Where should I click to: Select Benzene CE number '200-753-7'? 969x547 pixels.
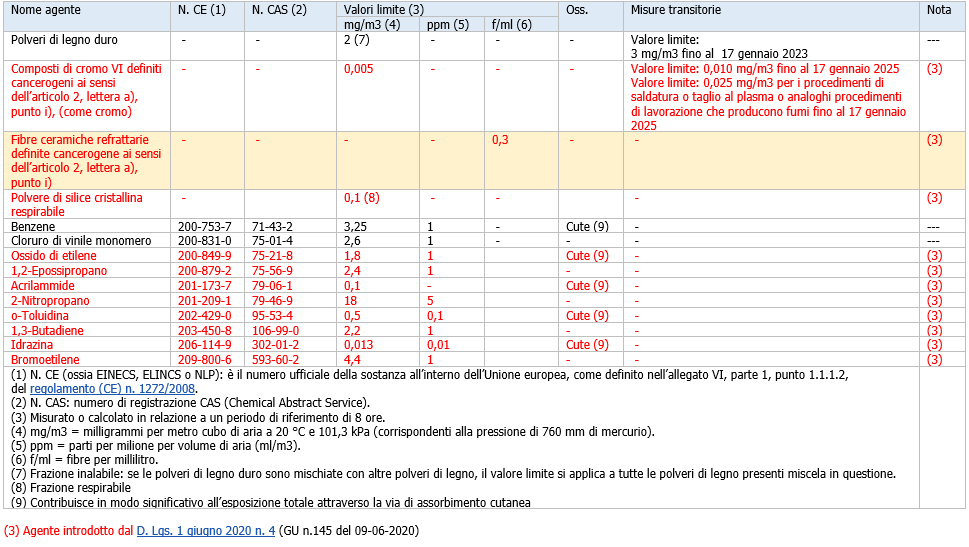(205, 227)
